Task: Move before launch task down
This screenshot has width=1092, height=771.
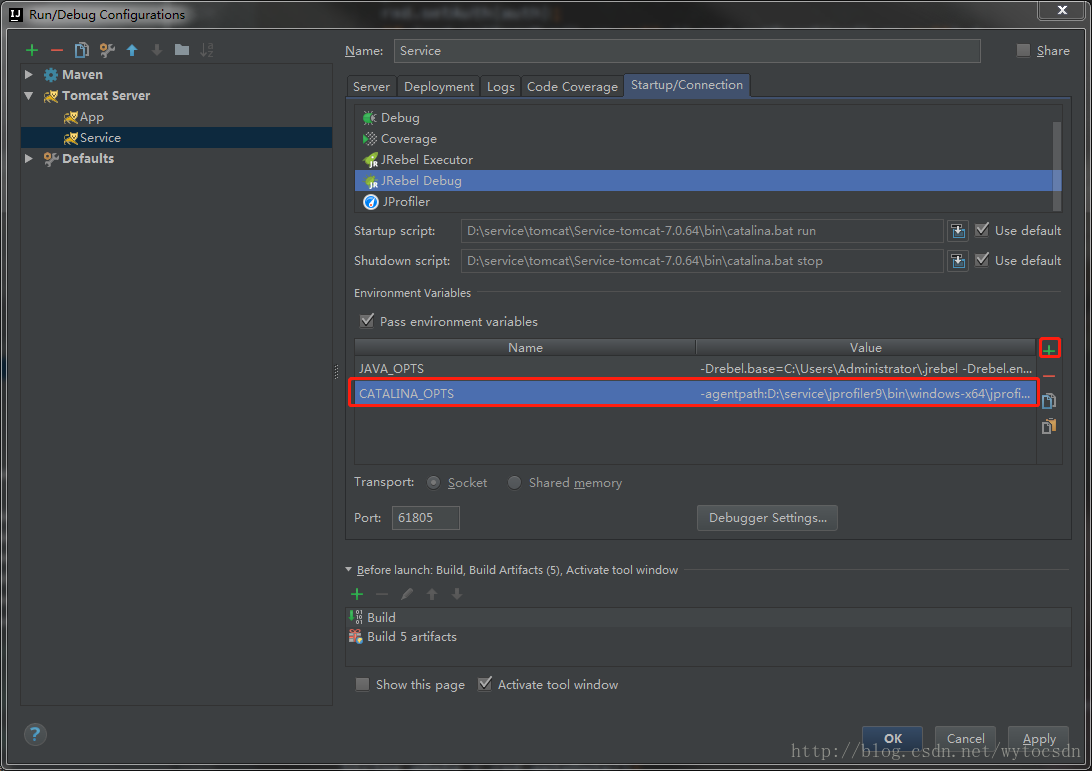Action: click(457, 594)
